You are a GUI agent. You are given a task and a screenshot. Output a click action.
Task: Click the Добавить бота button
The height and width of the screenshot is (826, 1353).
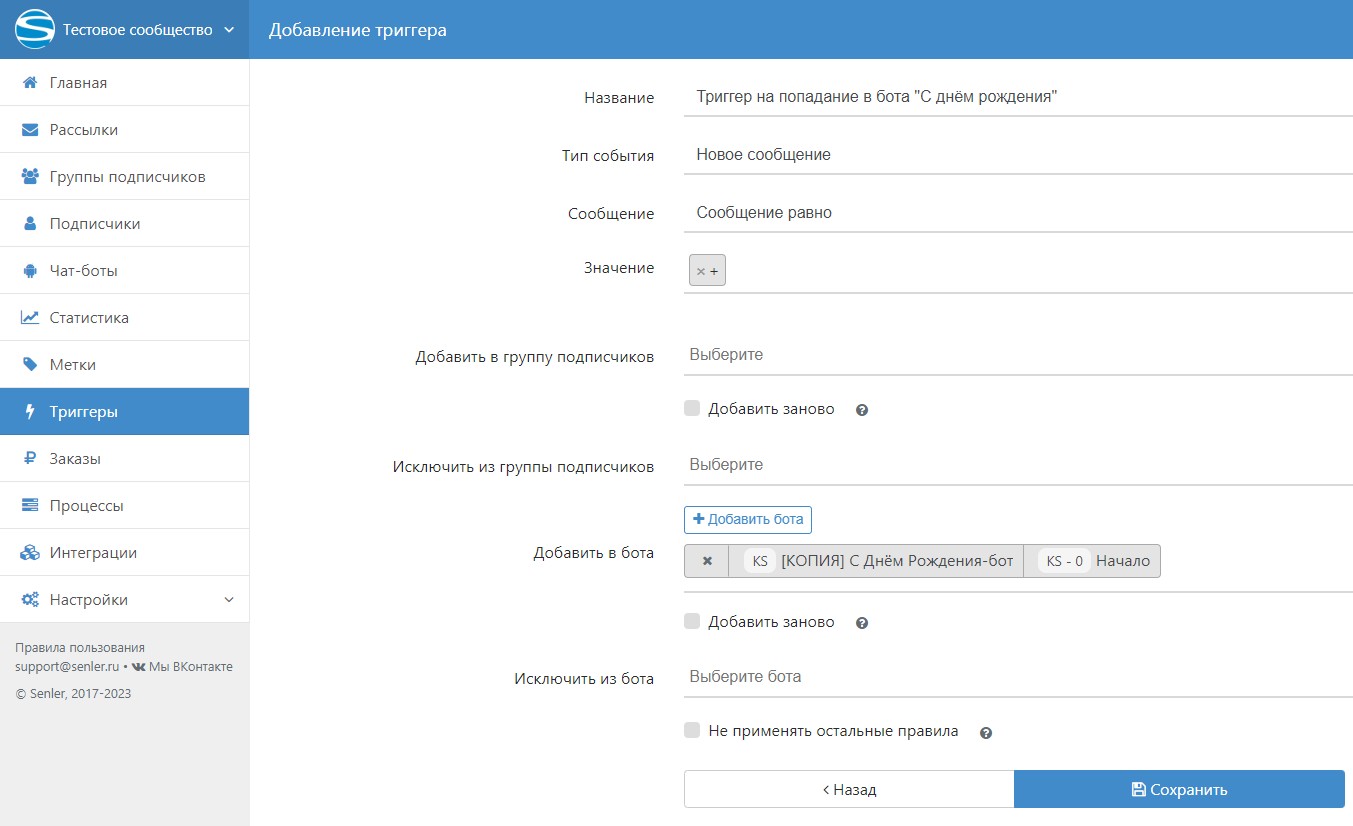[x=748, y=520]
